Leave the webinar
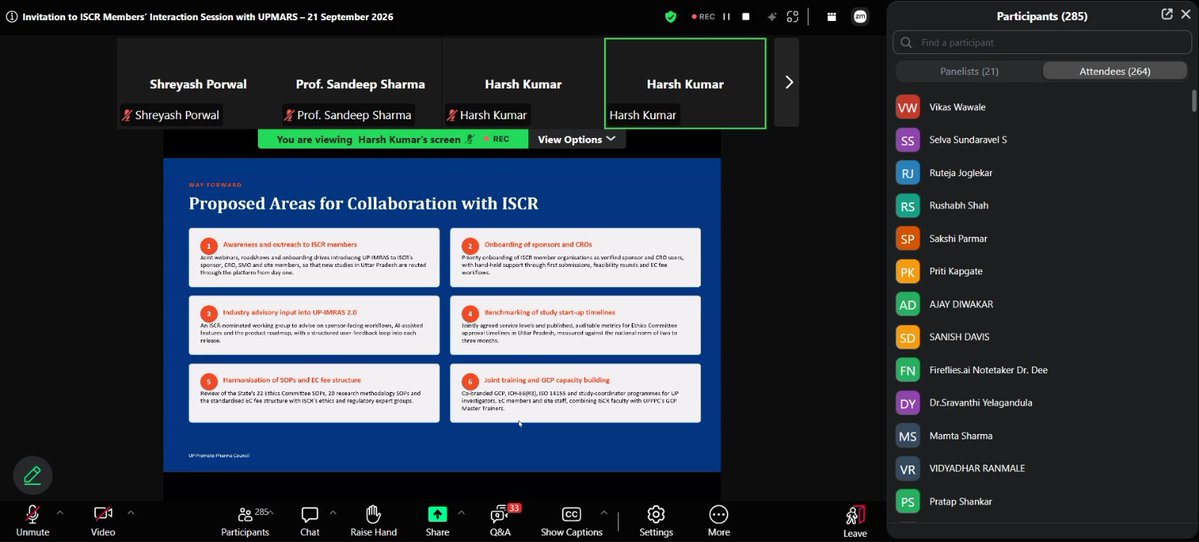The width and height of the screenshot is (1199, 542). coord(855,521)
